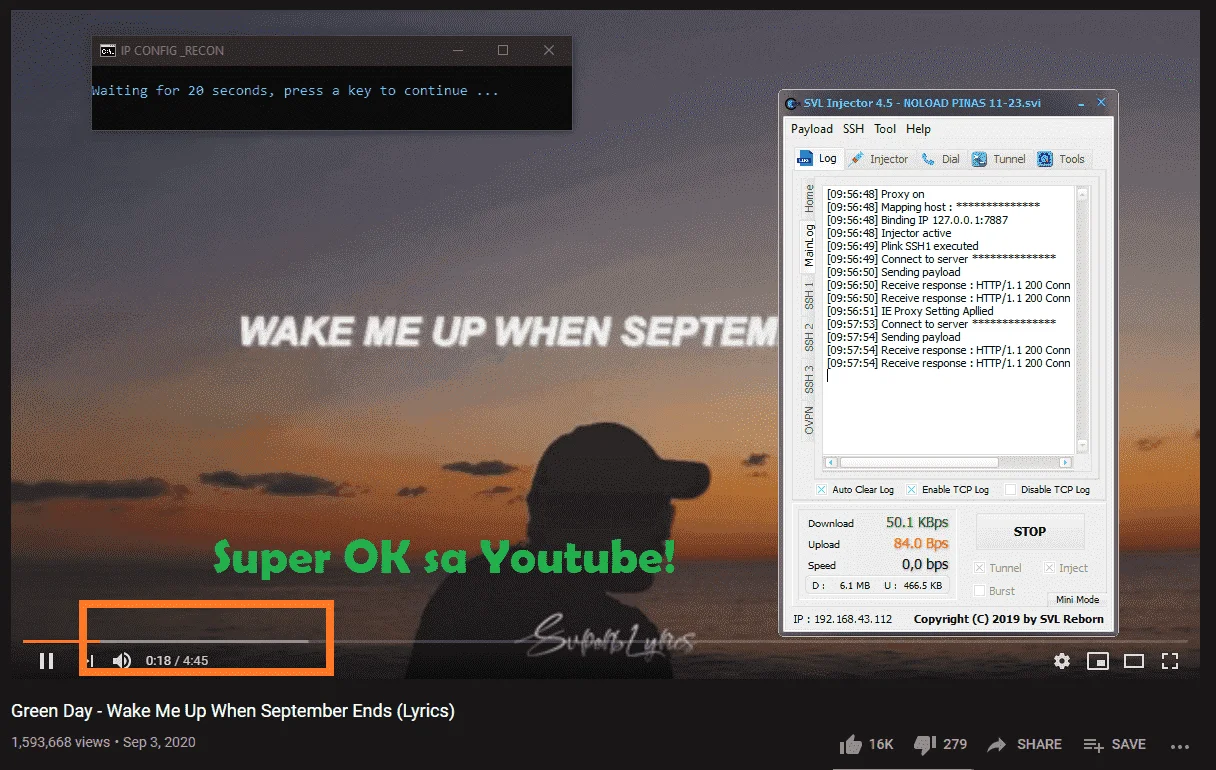Open more actions three-dot menu
Viewport: 1216px width, 770px height.
coord(1180,745)
